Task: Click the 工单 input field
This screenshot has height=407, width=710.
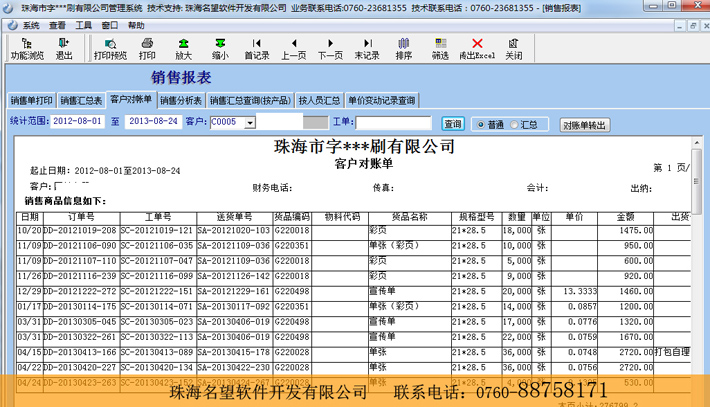Action: click(393, 122)
